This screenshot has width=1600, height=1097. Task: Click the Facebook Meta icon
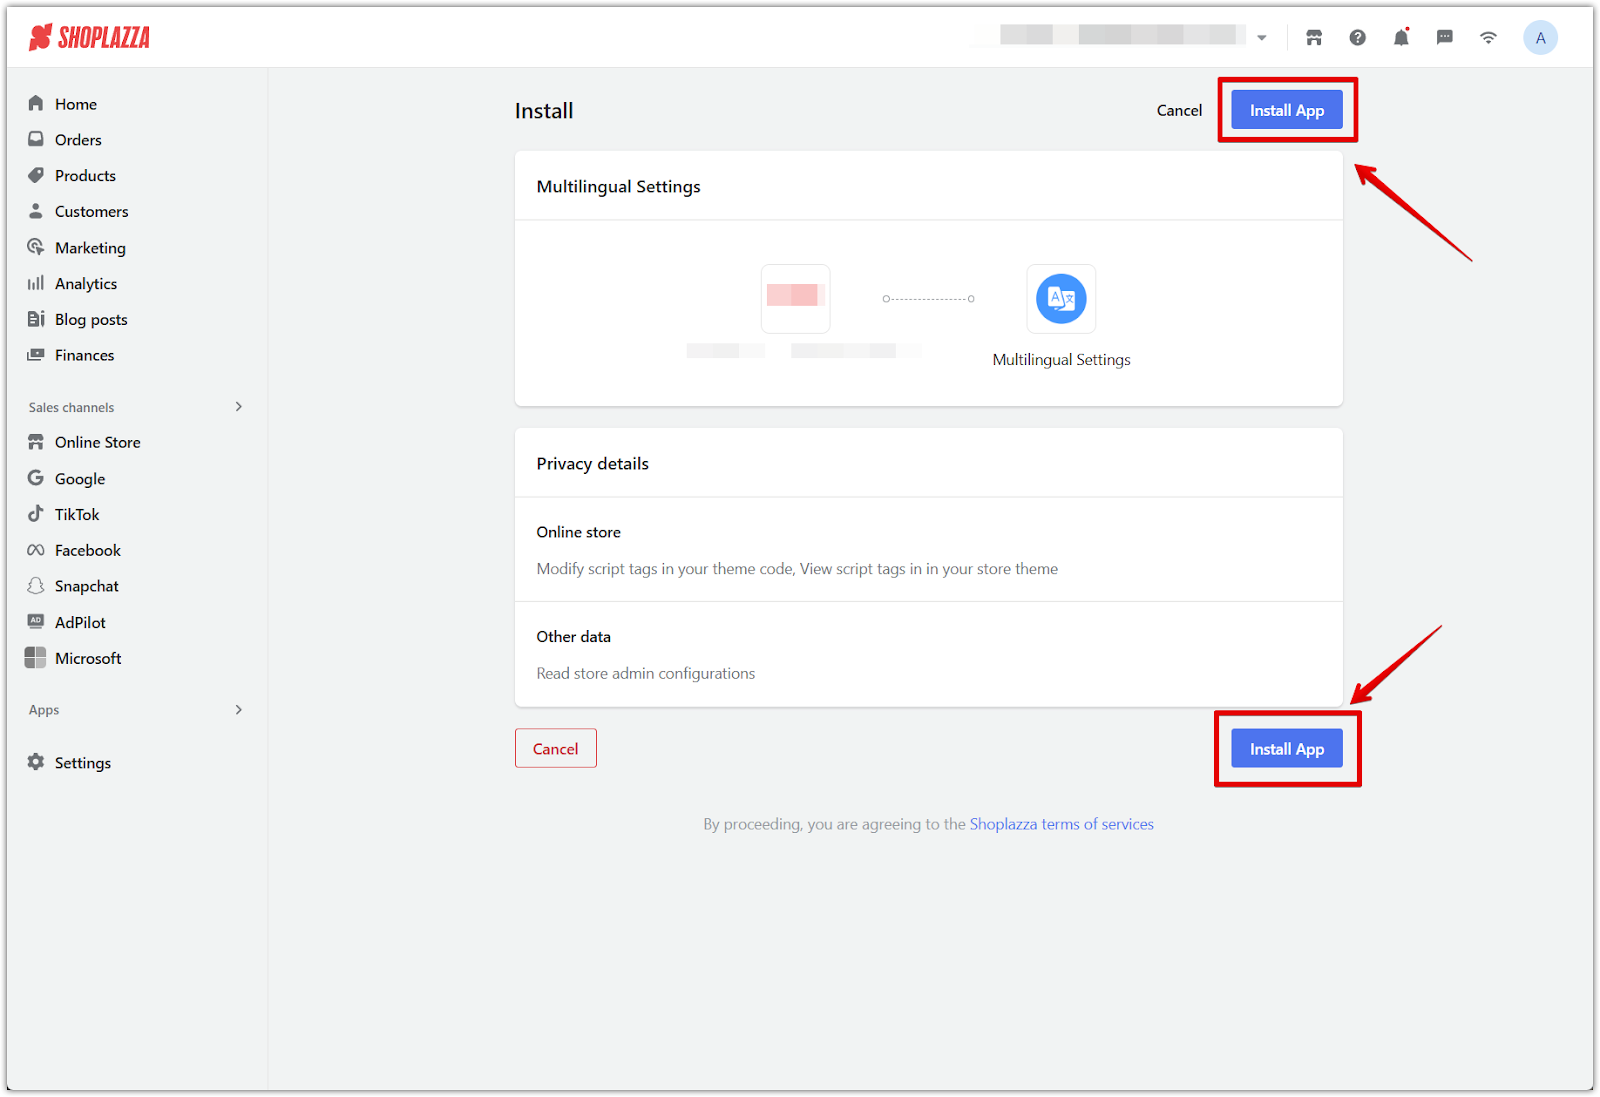36,550
